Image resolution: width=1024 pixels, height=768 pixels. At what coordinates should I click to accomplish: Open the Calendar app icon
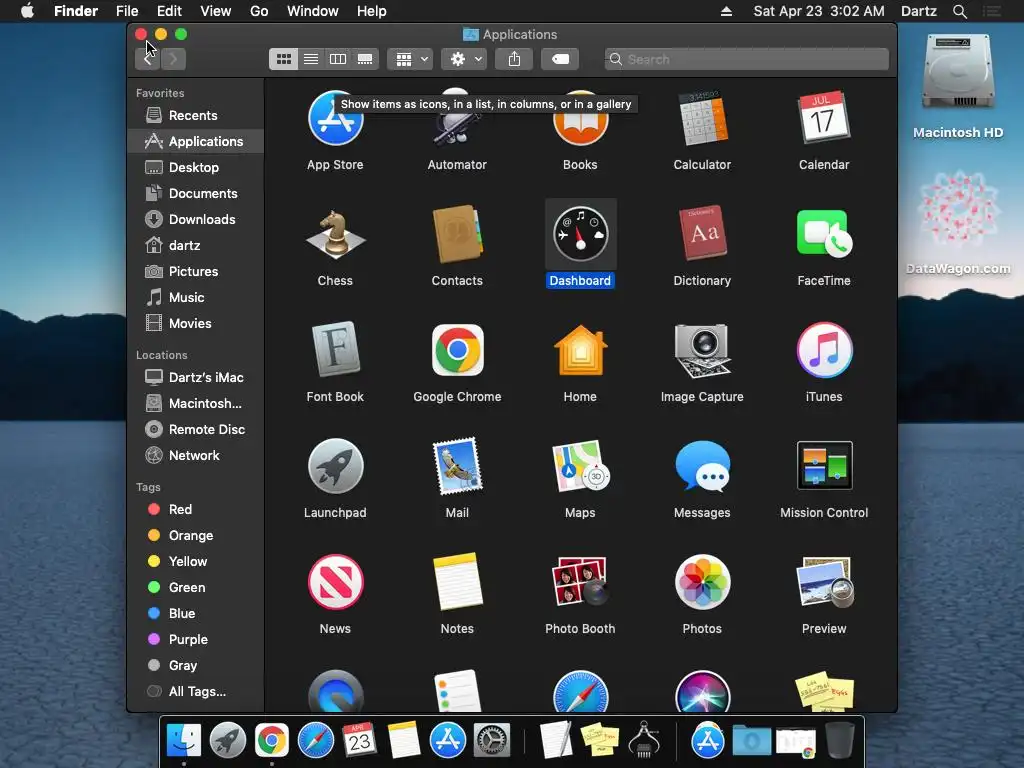pyautogui.click(x=824, y=119)
